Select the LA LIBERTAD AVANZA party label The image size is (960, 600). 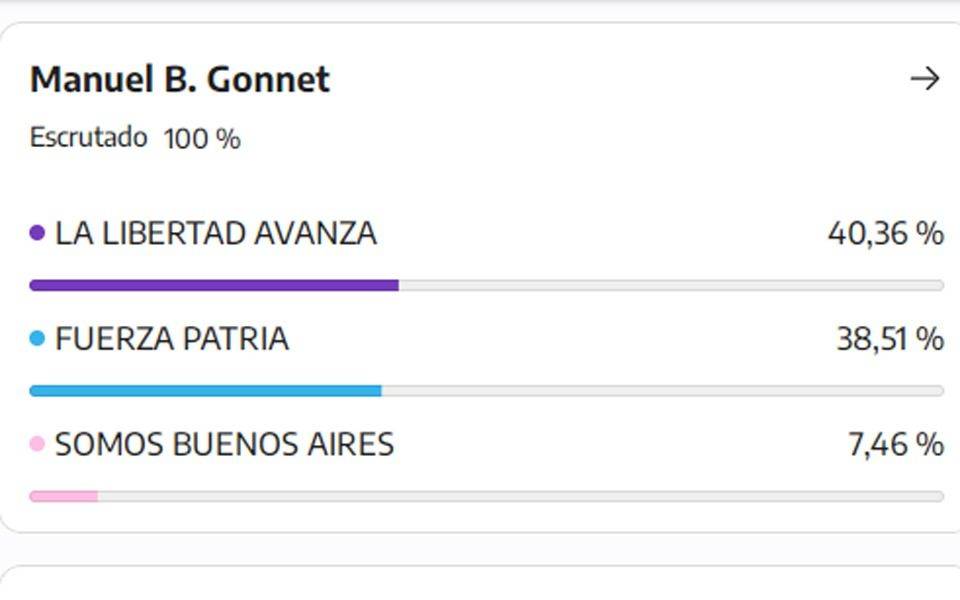(216, 233)
